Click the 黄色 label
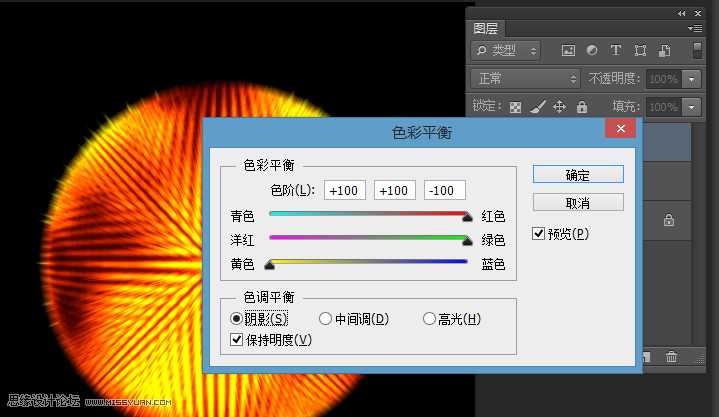 click(242, 264)
